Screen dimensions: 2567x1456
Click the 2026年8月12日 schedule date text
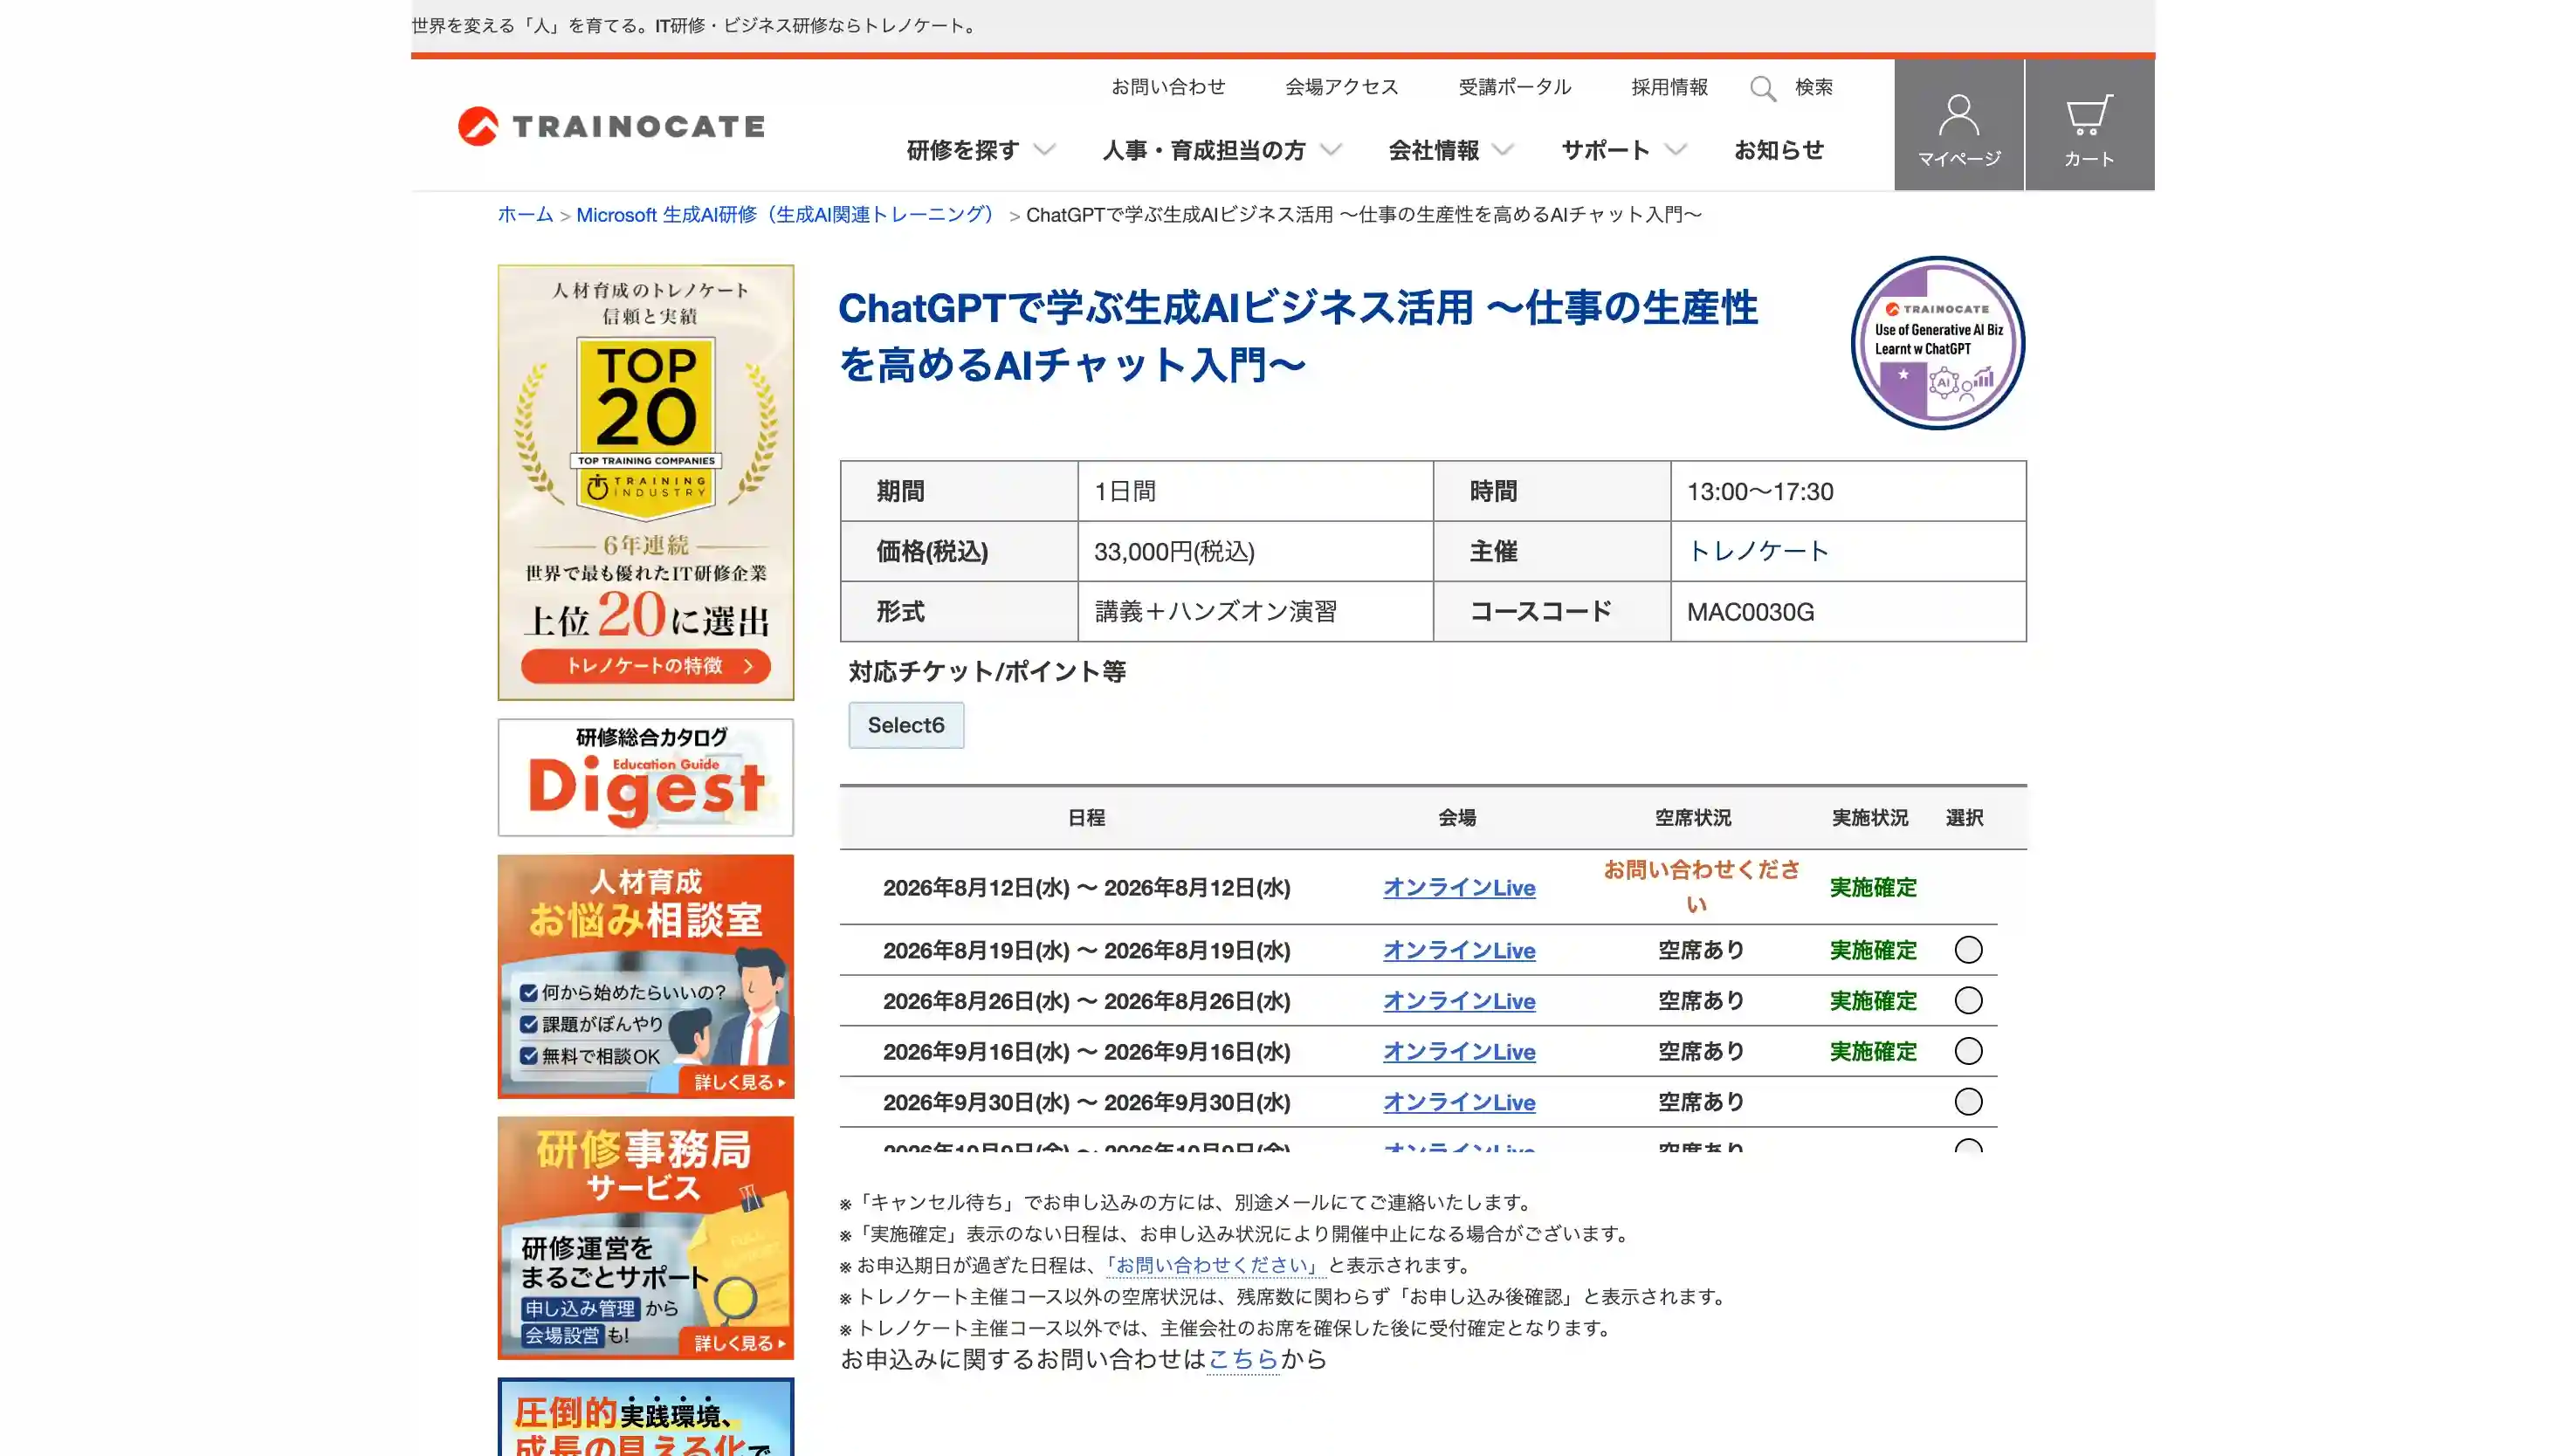tap(1086, 887)
